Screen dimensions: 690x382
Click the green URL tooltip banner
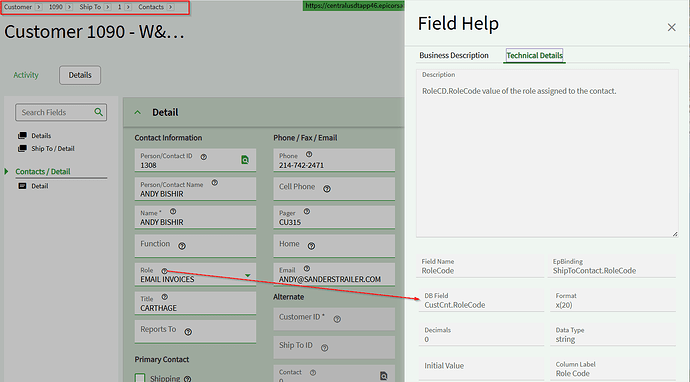(353, 6)
